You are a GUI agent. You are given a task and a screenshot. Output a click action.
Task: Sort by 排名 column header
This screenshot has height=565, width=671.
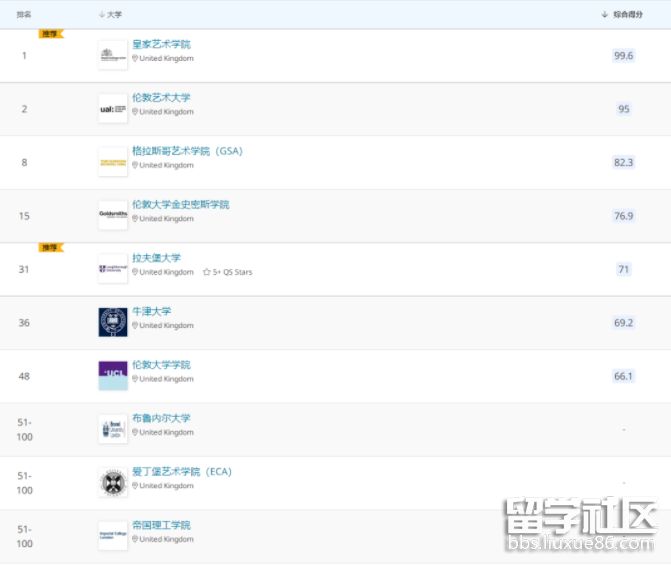coord(25,15)
